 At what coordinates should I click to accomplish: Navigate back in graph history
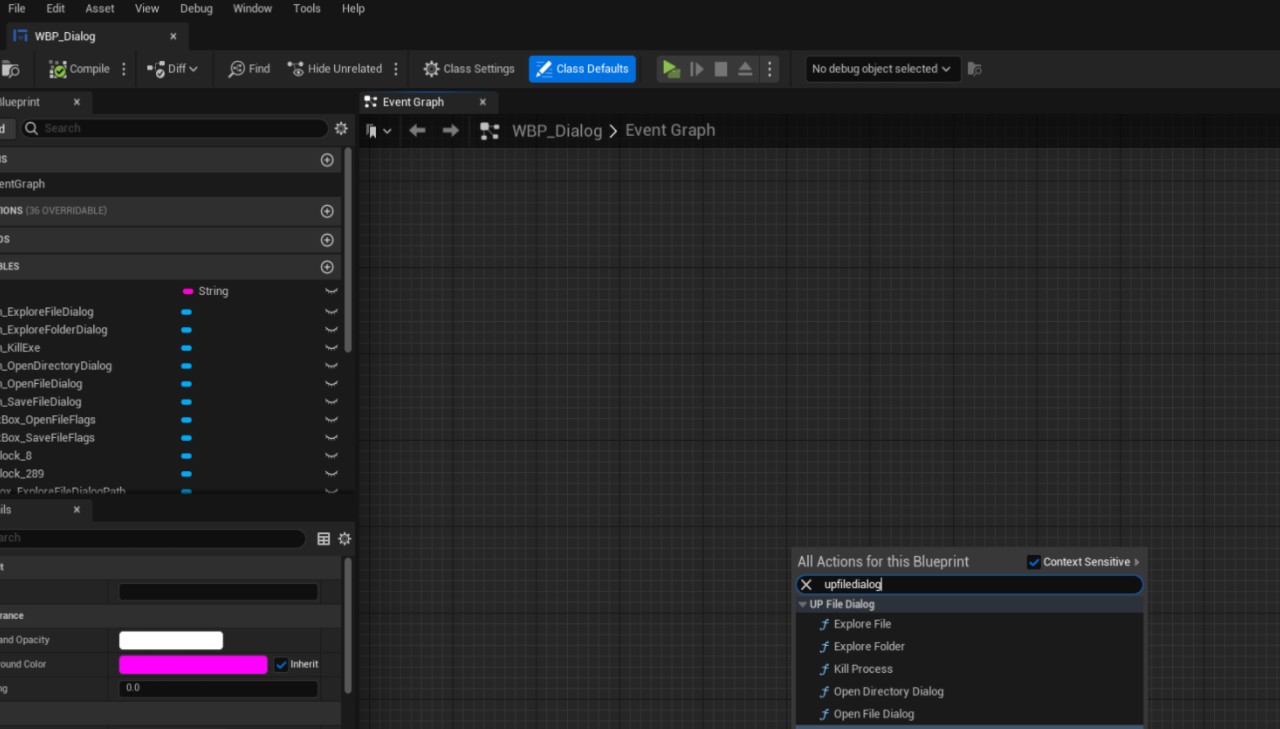[x=417, y=131]
